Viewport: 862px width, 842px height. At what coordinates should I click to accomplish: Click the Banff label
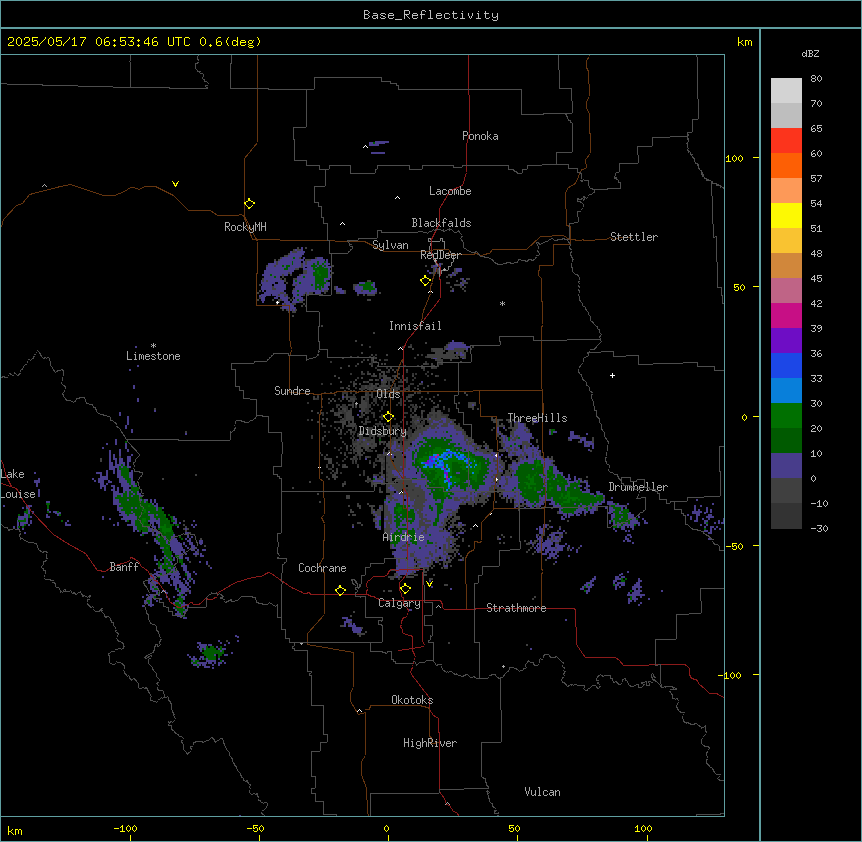124,567
